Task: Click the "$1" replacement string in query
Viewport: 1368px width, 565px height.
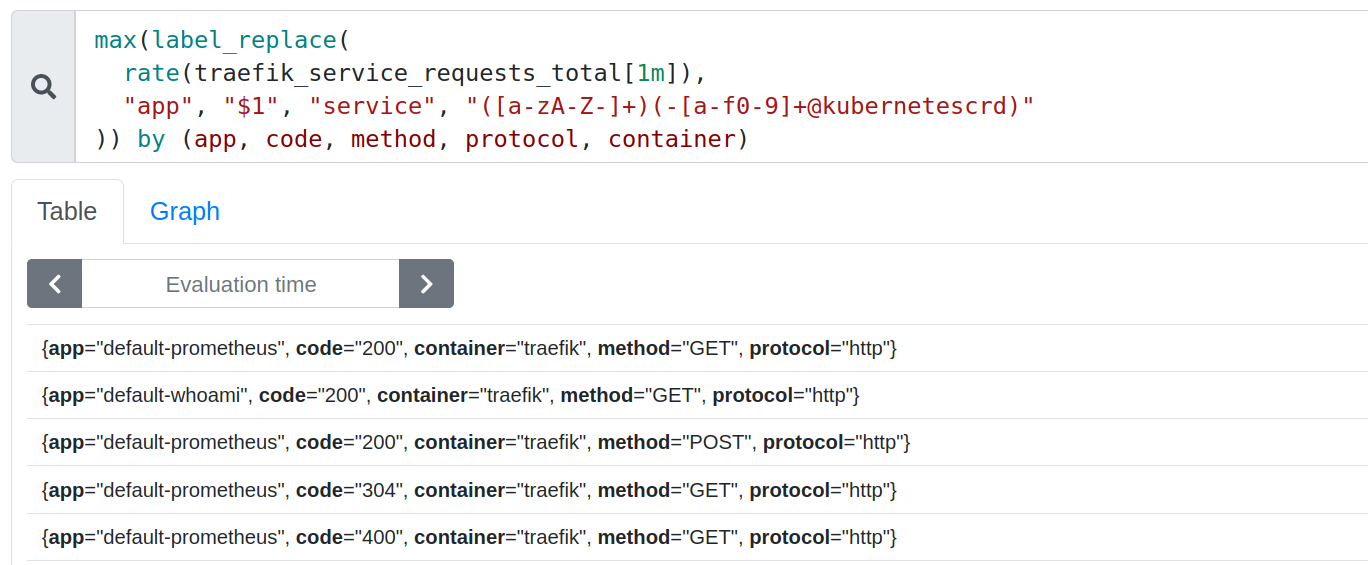Action: point(252,106)
